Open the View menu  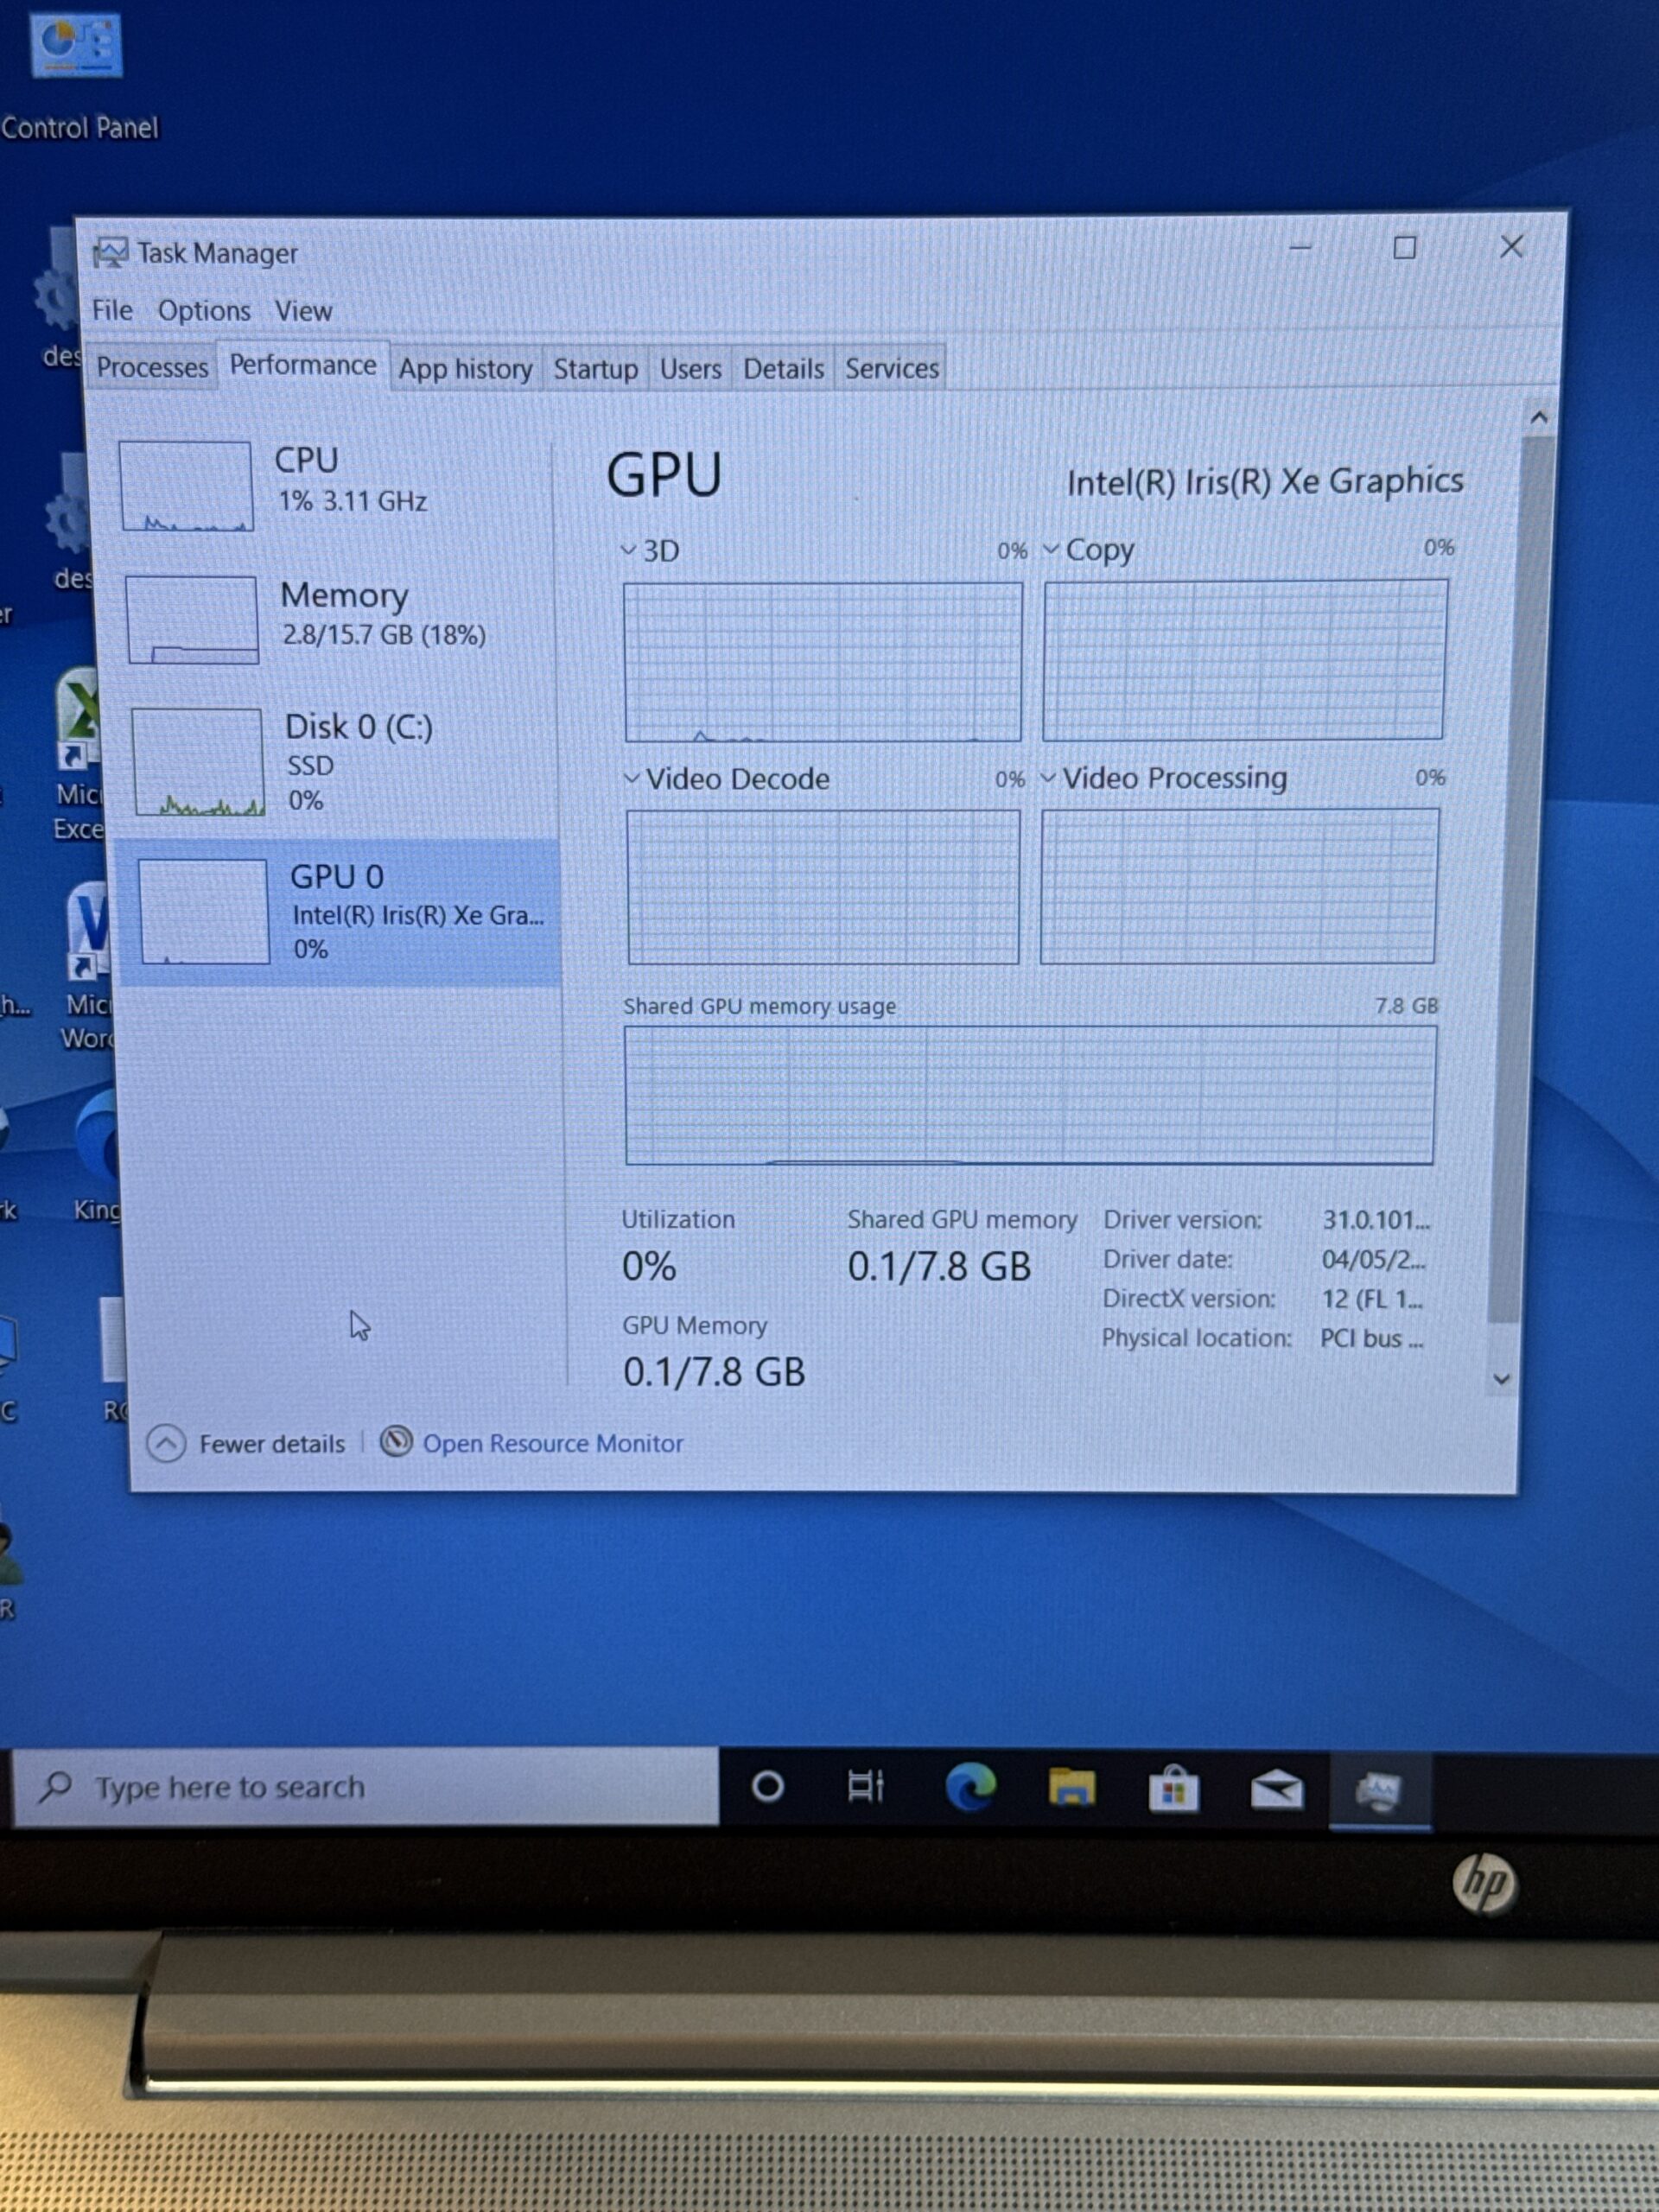click(303, 311)
